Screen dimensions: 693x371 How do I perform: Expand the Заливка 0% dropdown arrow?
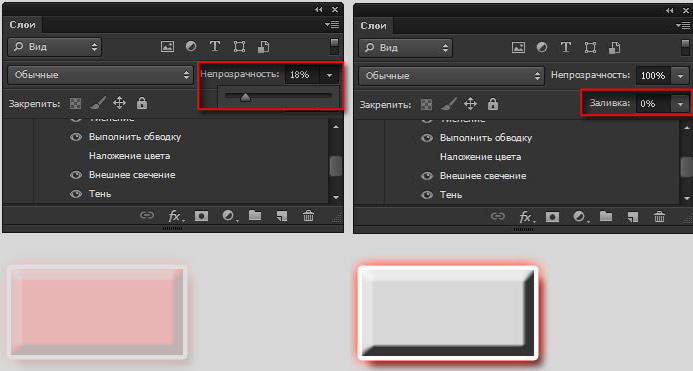tap(680, 104)
